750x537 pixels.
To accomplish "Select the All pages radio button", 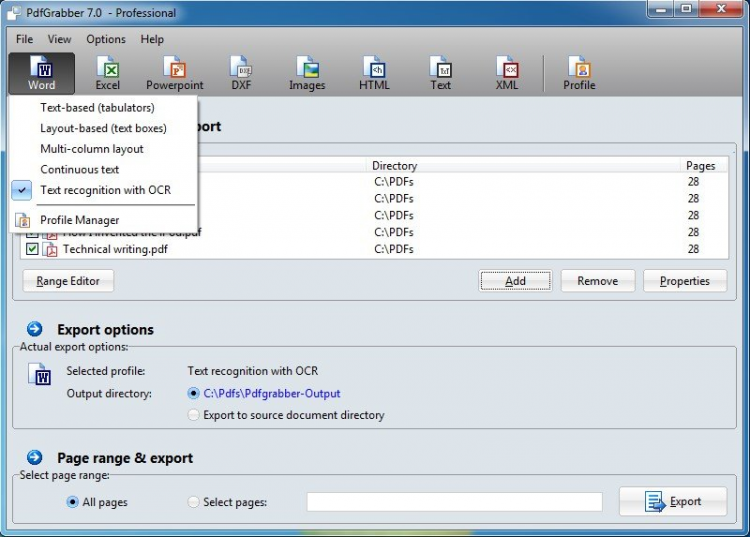I will (x=72, y=502).
